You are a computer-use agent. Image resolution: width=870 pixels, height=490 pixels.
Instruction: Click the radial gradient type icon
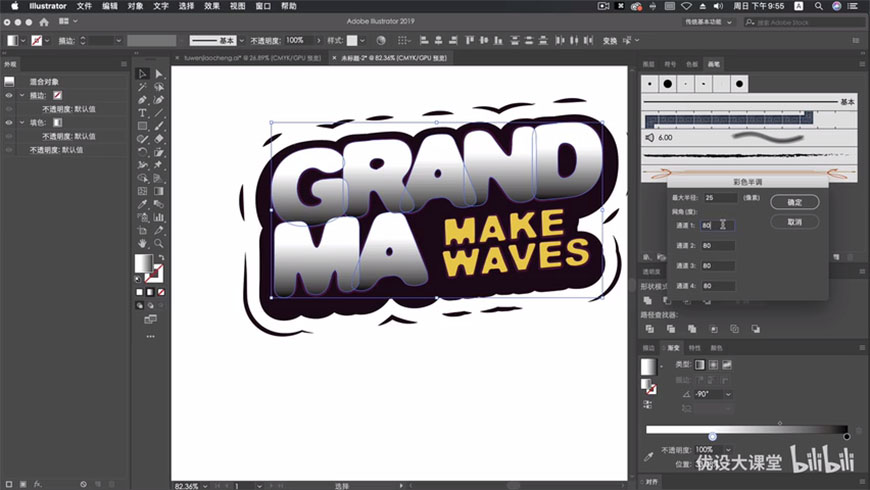[x=712, y=365]
